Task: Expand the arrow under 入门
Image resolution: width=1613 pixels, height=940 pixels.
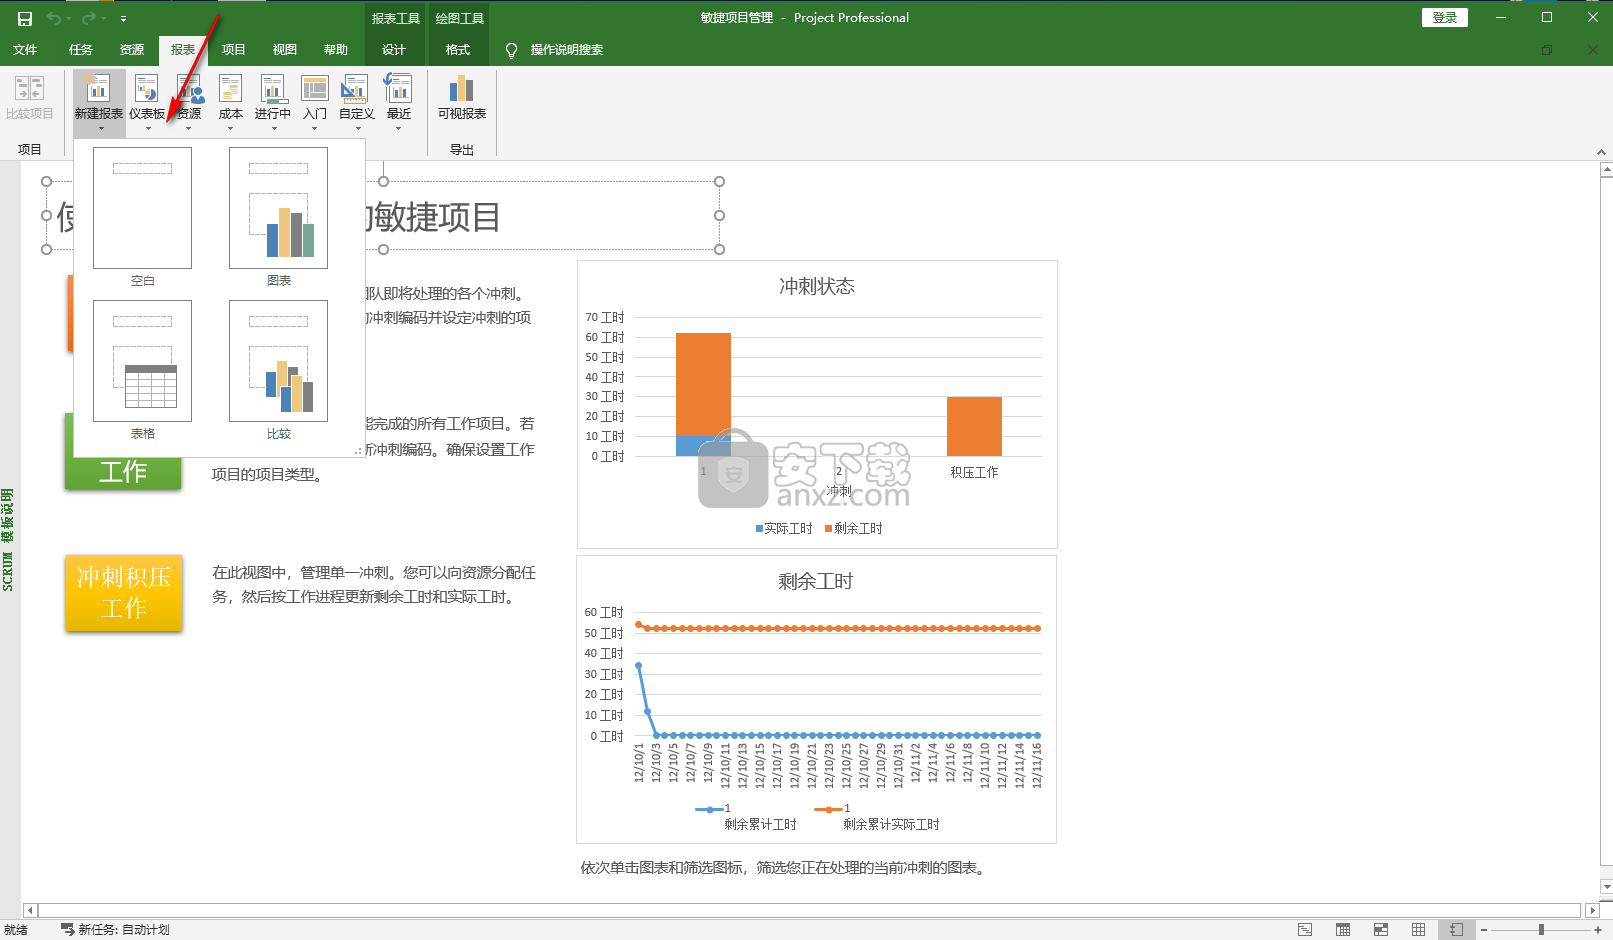Action: [315, 128]
